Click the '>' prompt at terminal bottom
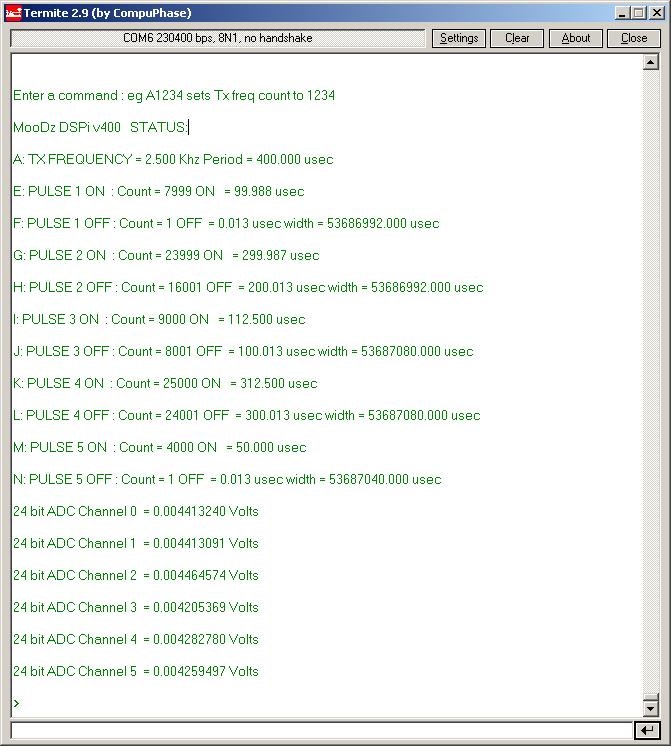The height and width of the screenshot is (746, 671). click(17, 703)
